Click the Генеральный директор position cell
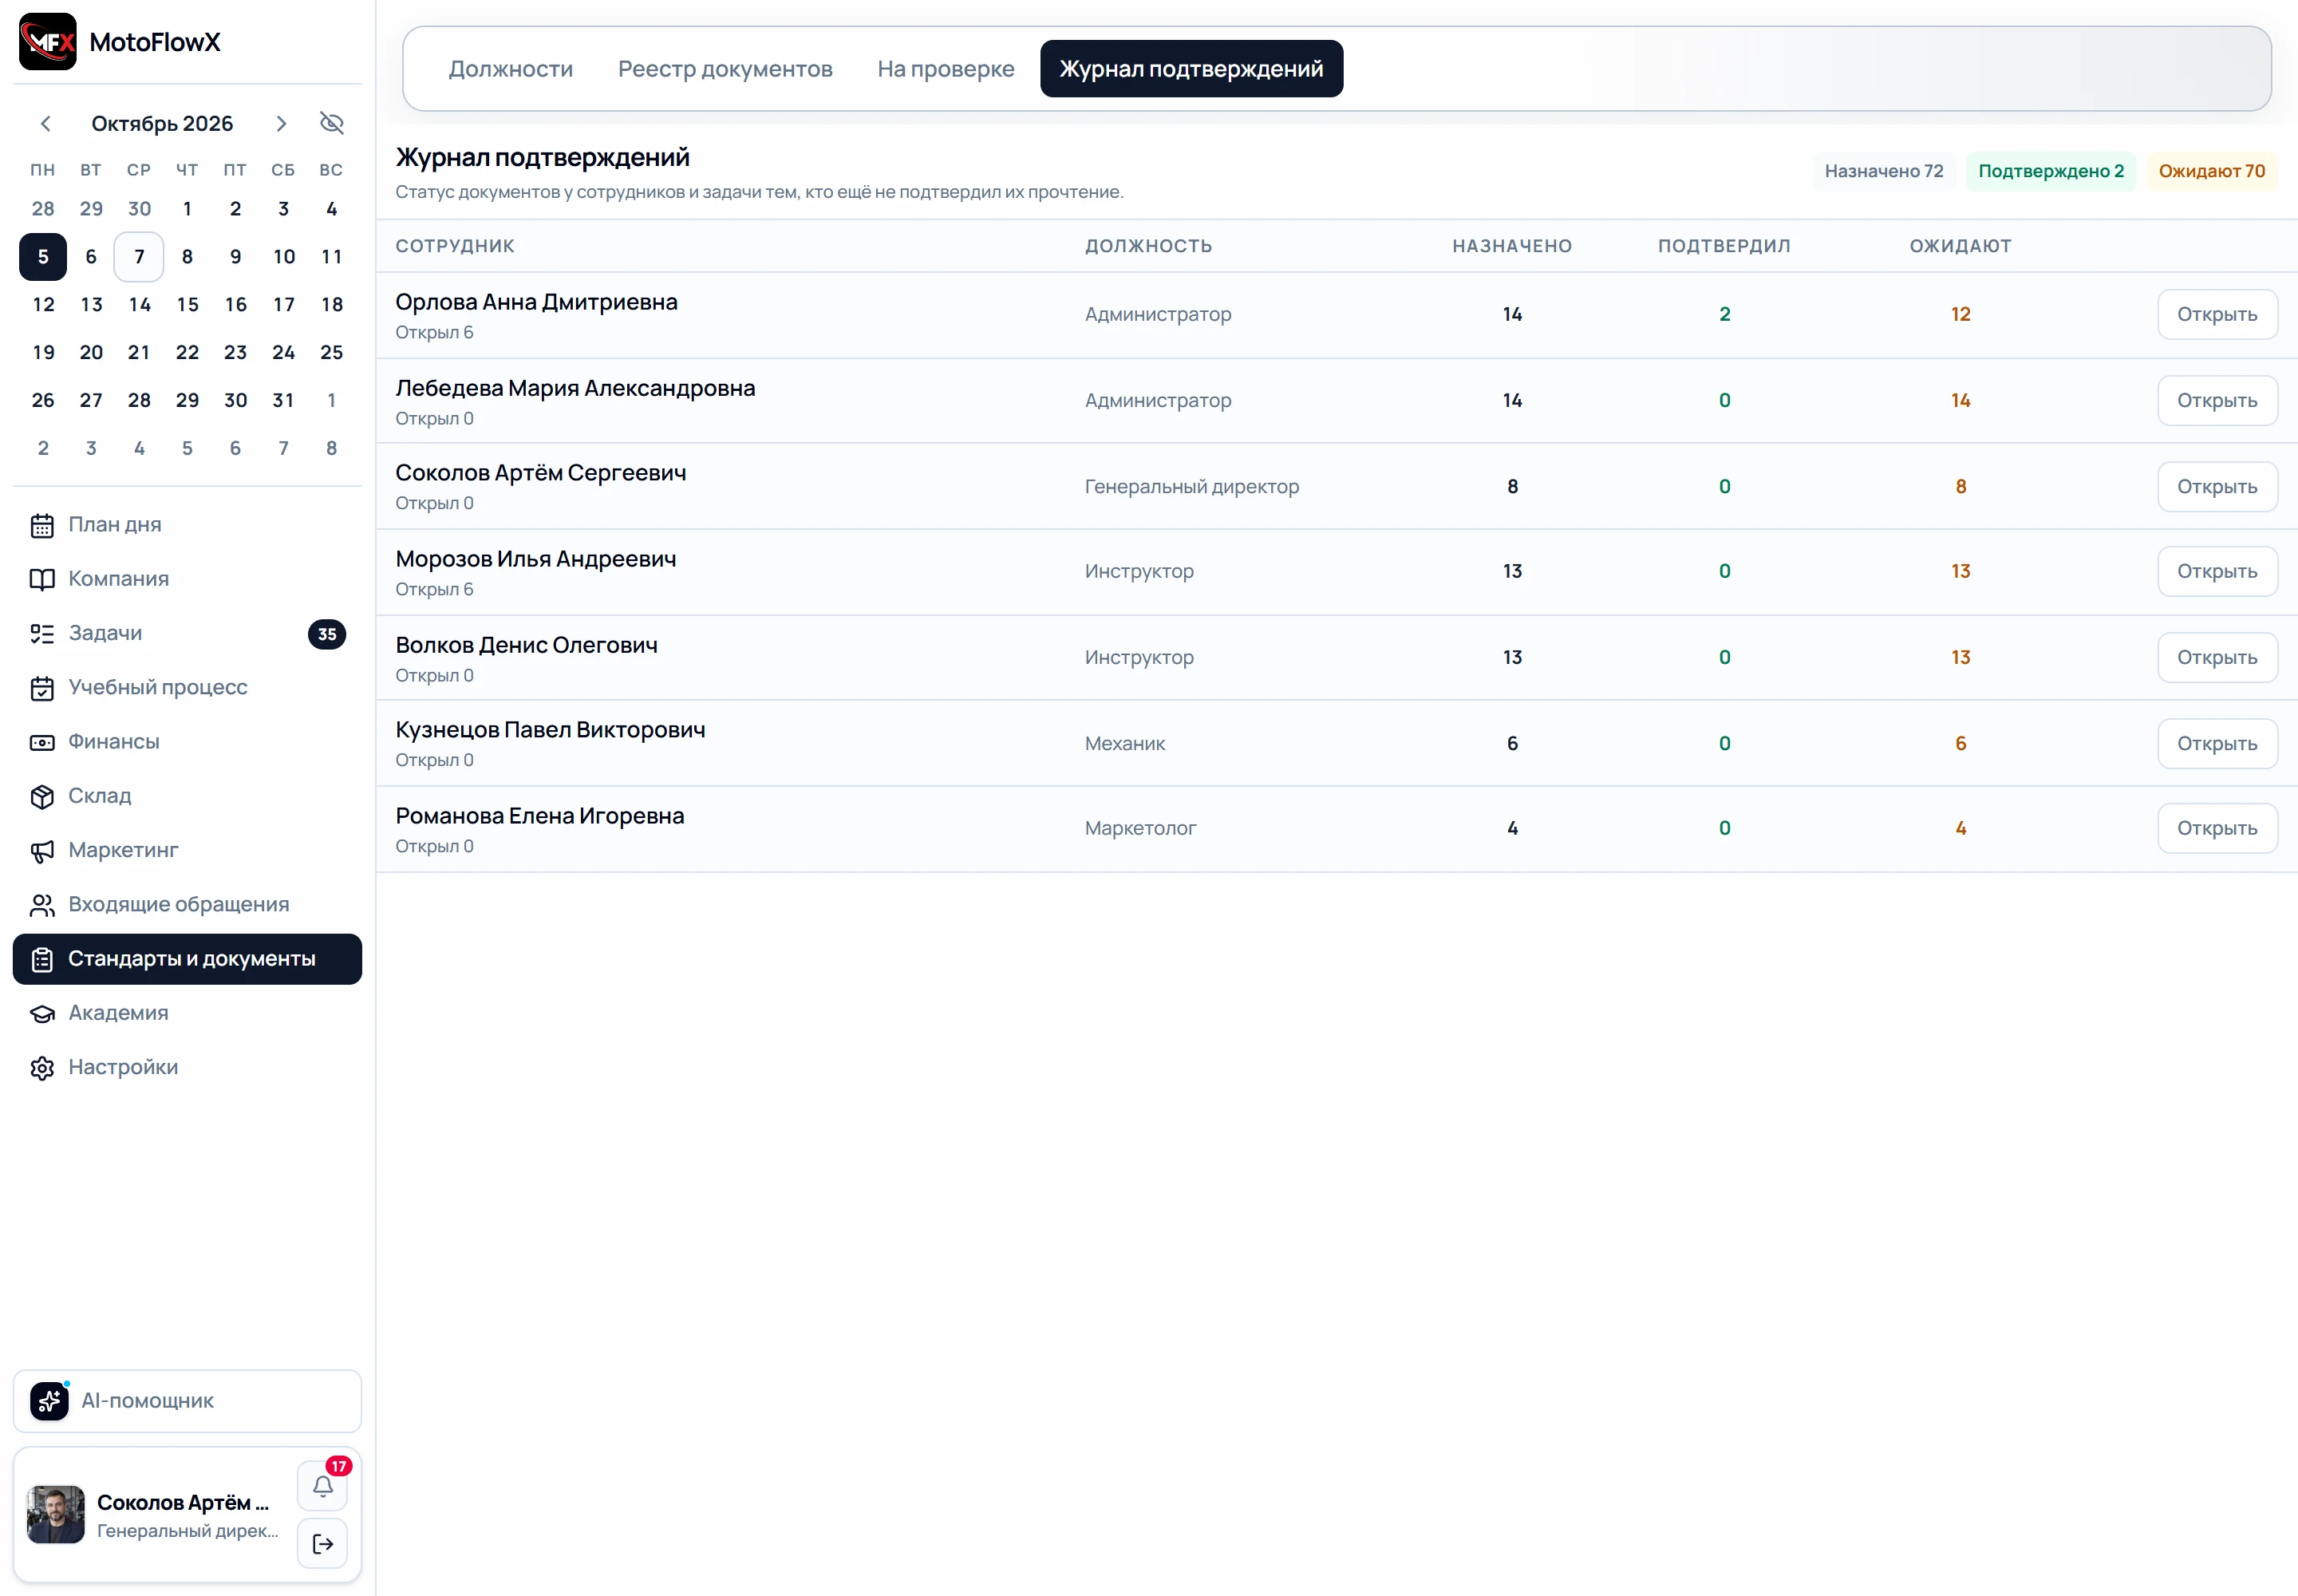 [1192, 487]
